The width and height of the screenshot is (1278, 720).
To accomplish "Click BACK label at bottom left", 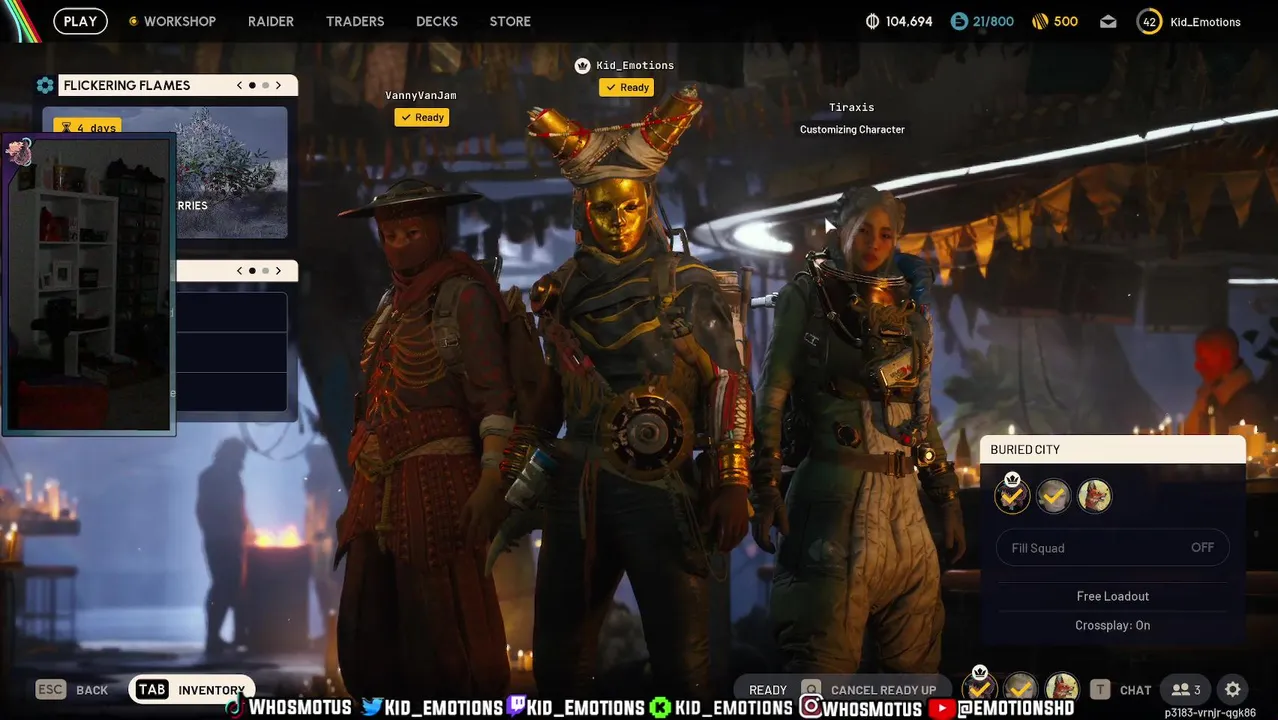I will [92, 690].
